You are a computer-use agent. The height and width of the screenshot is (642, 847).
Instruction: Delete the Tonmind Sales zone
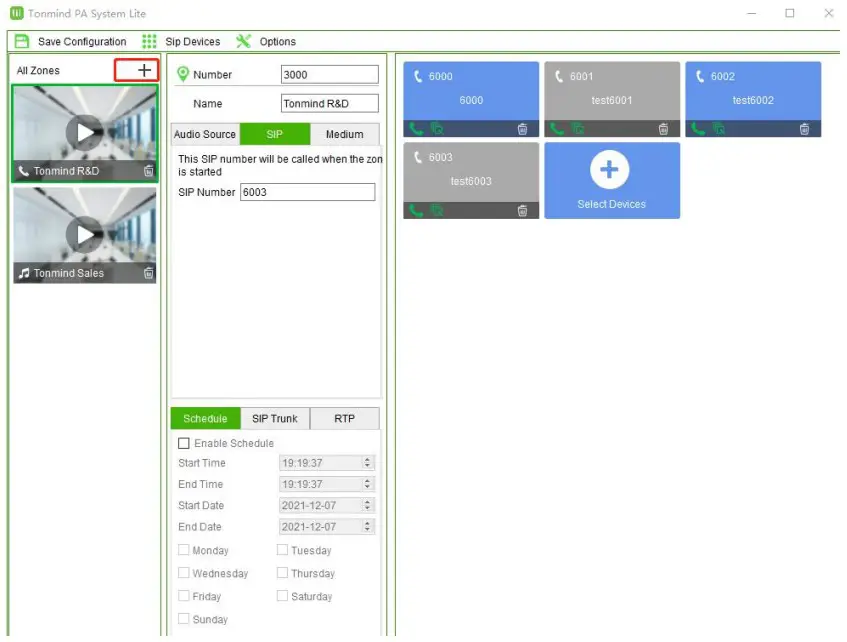(149, 273)
